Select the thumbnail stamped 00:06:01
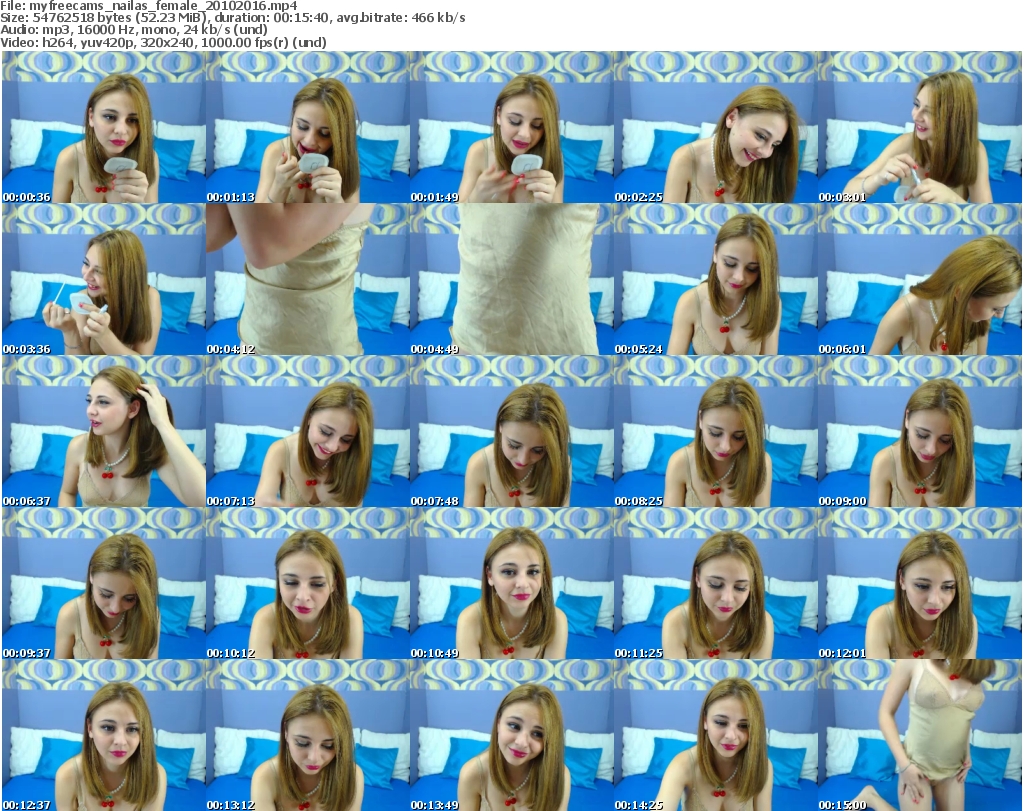Viewport: 1024px width, 811px height. 920,279
